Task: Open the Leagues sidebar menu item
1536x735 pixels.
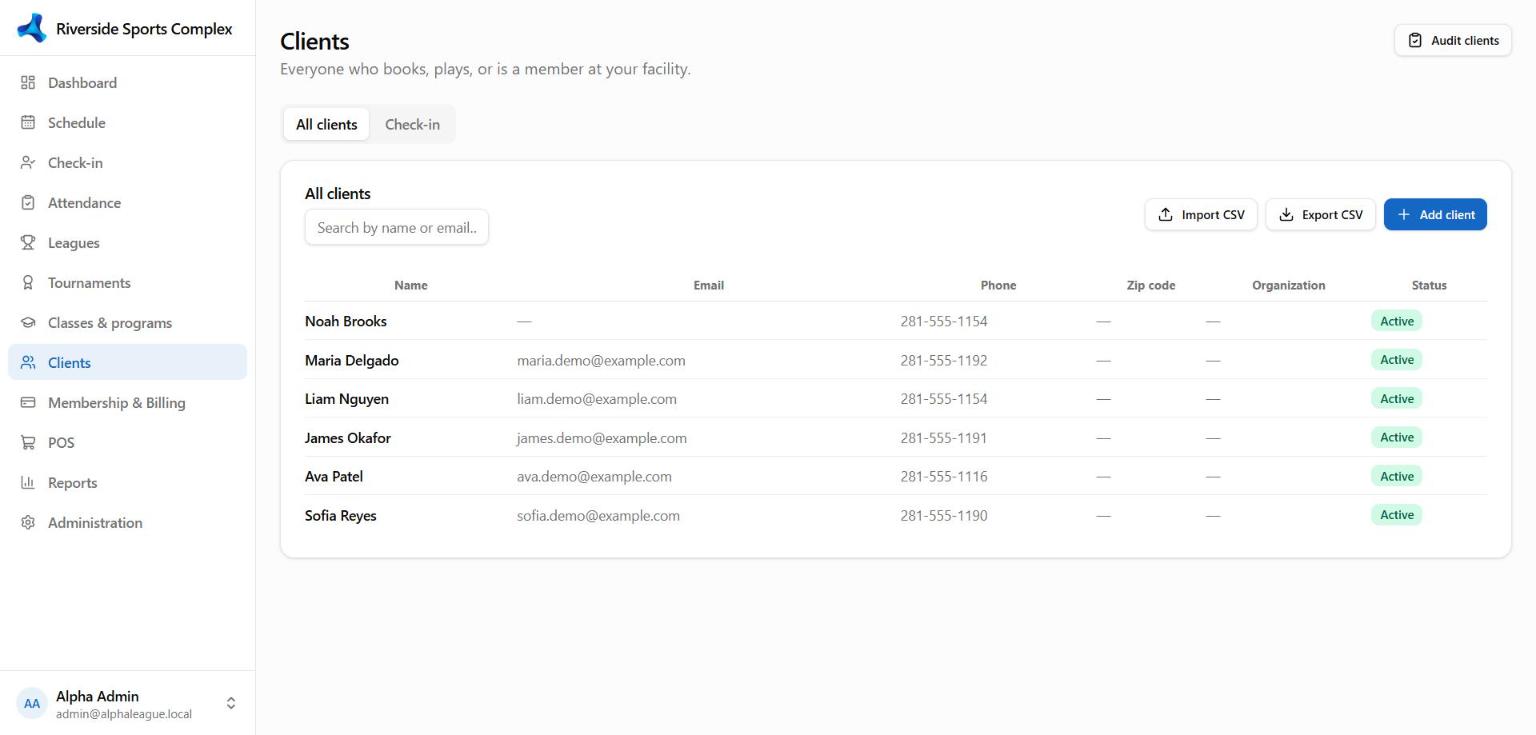Action: [127, 243]
